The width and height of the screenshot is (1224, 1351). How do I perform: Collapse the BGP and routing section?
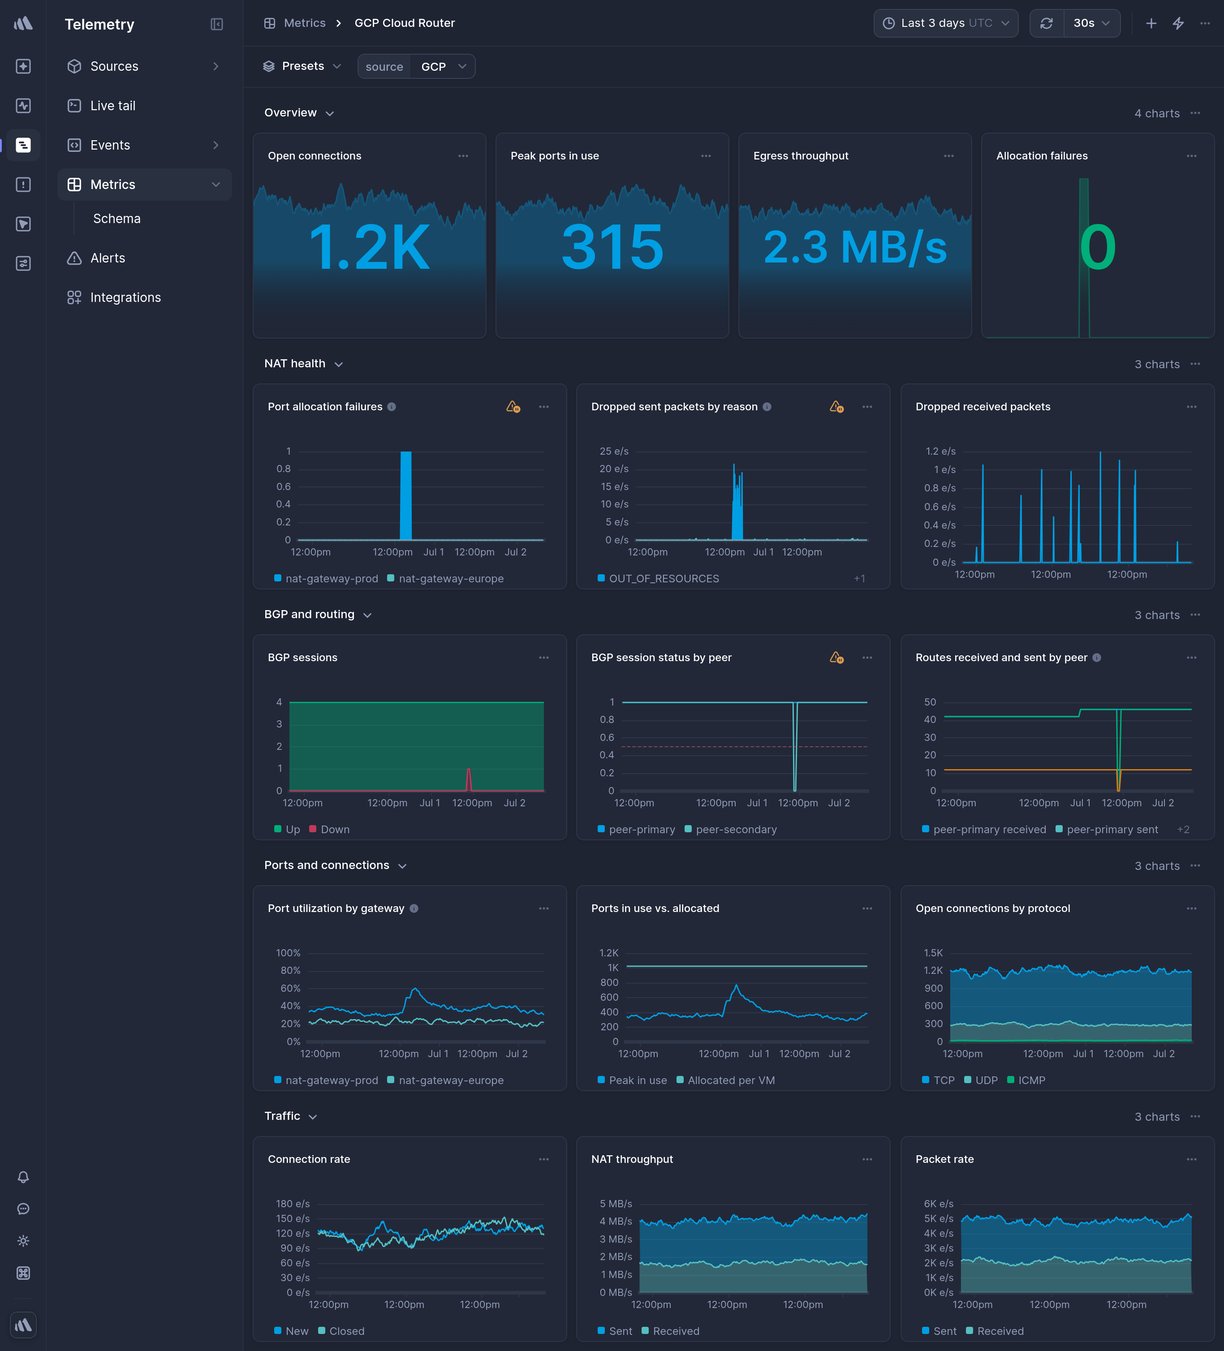pyautogui.click(x=318, y=615)
